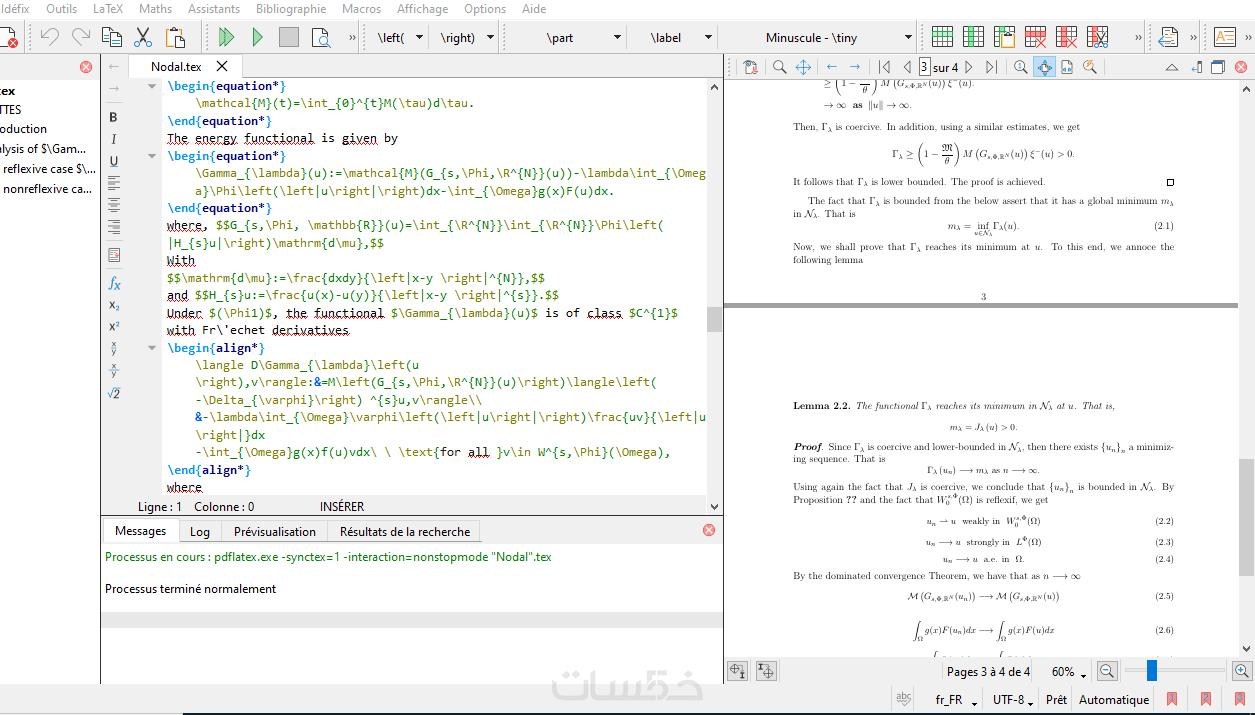Click the PDF page number field

click(x=924, y=67)
